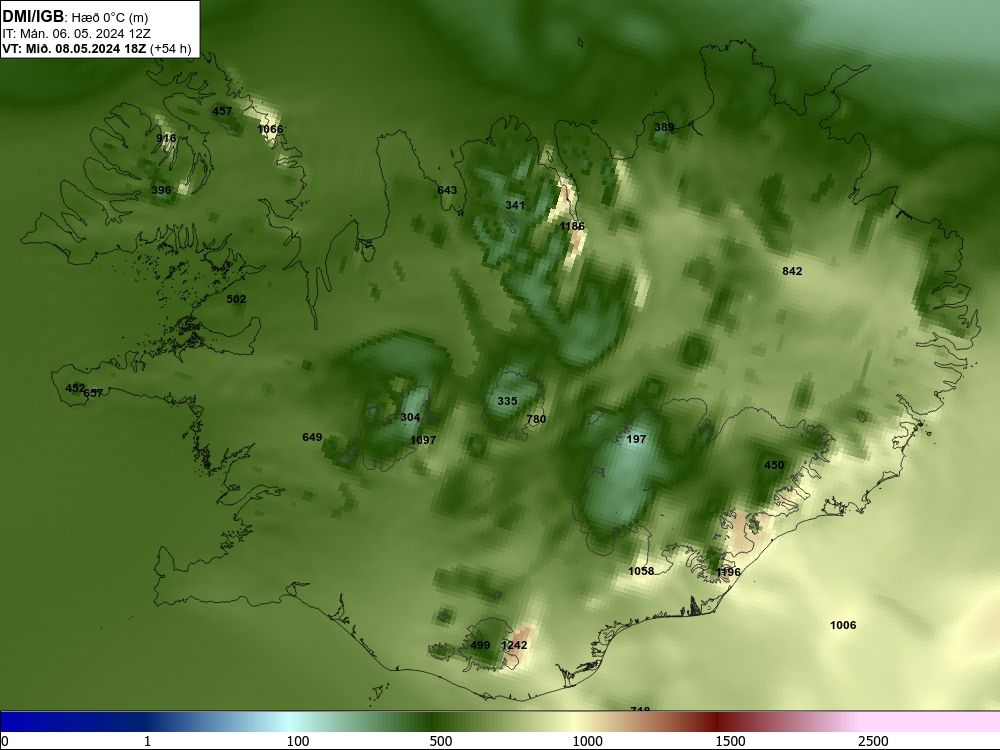Click the 1186 value on the map
The image size is (1000, 750).
tap(572, 226)
